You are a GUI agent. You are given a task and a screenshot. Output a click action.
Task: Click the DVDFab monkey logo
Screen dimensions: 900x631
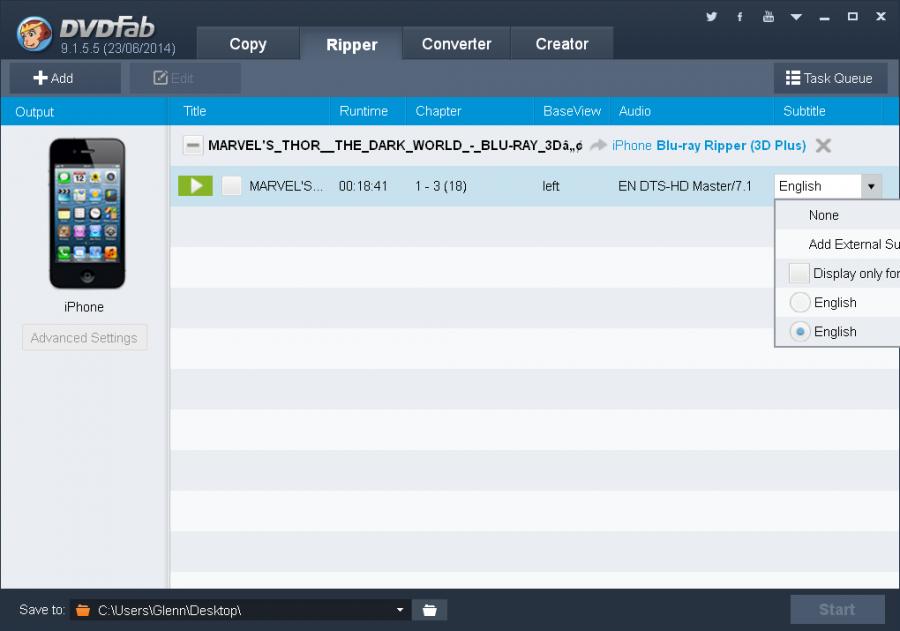pyautogui.click(x=34, y=33)
